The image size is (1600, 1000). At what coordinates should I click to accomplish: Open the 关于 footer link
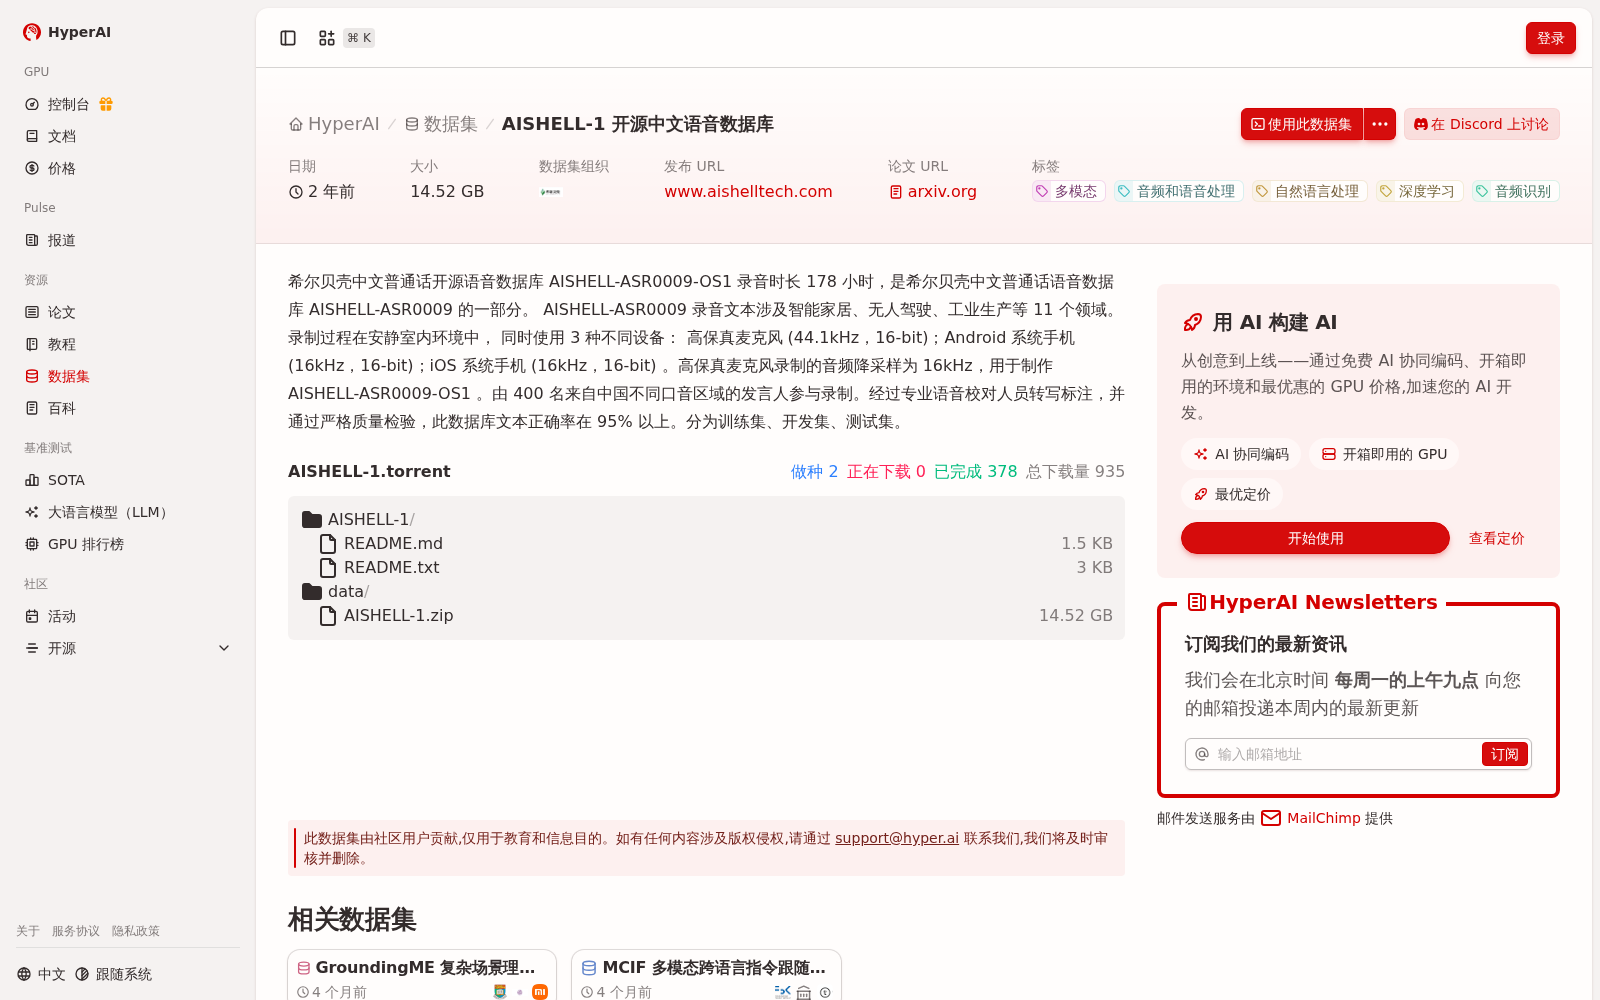tap(28, 931)
